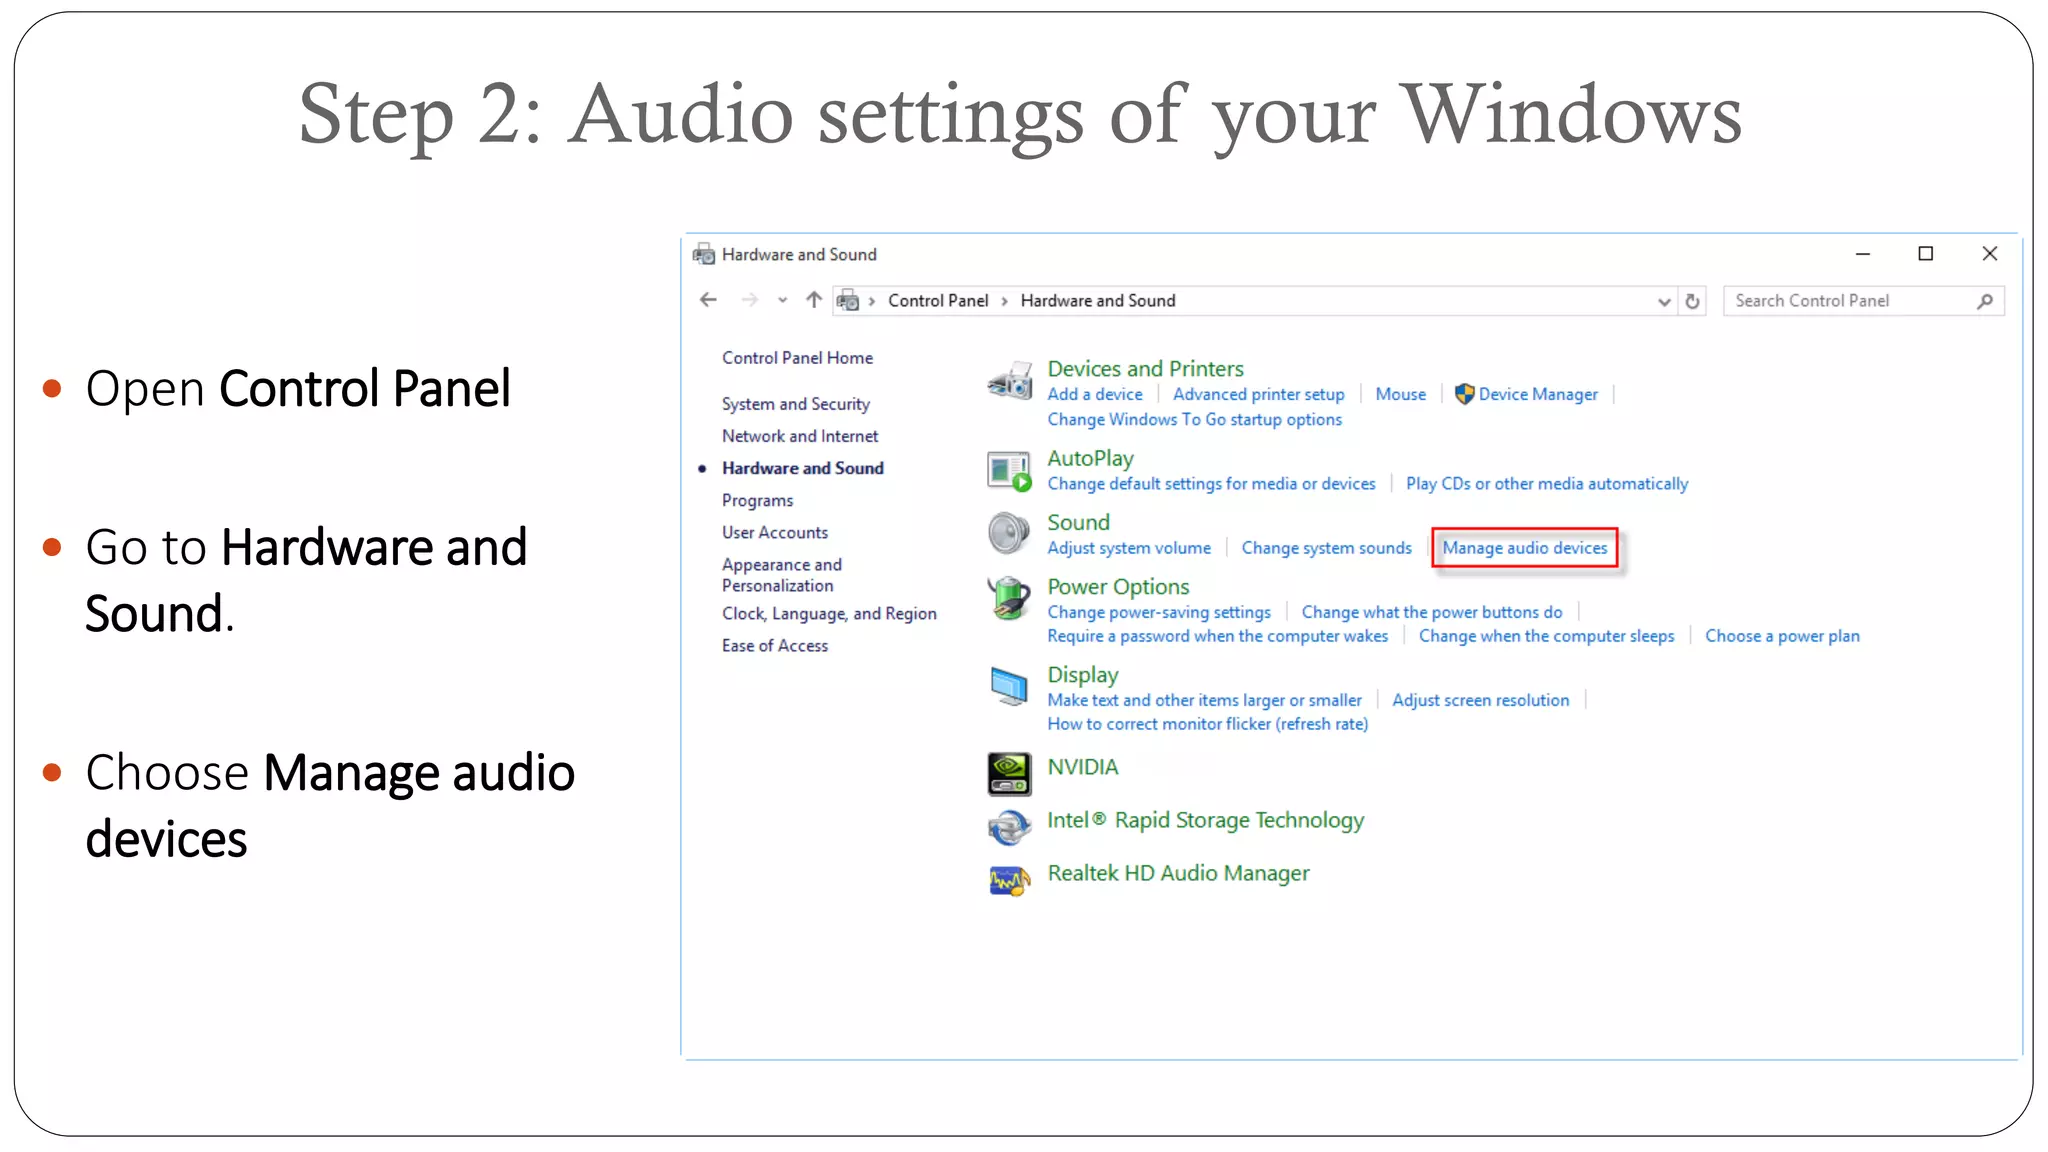
Task: Choose a power plan
Action: coord(1782,636)
